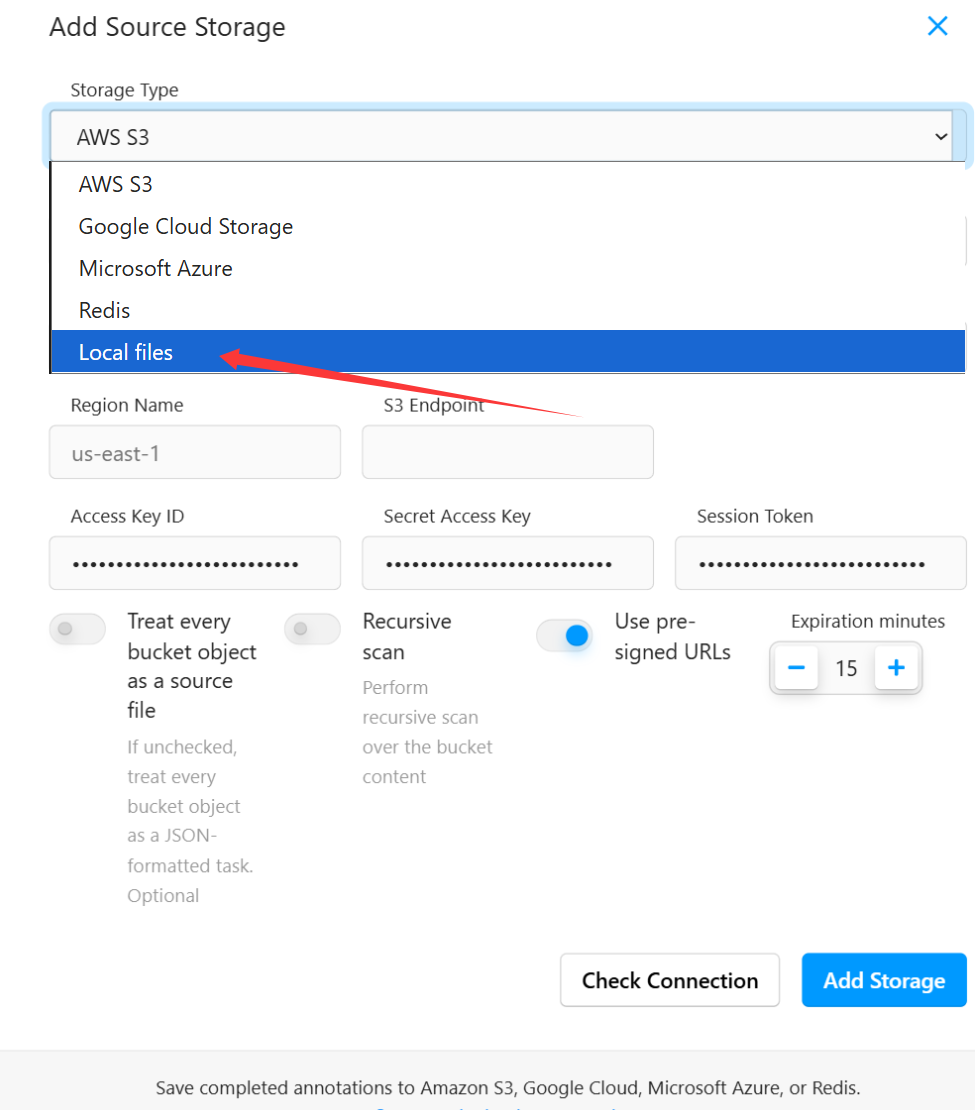975x1110 pixels.
Task: Click the Session Token field
Action: [x=821, y=563]
